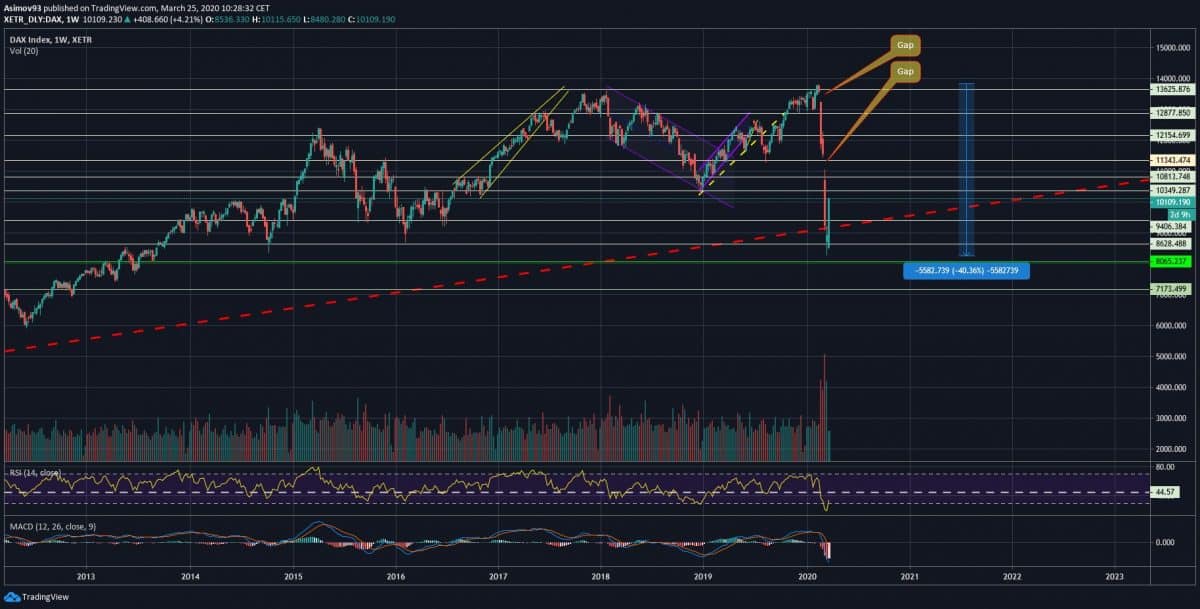The image size is (1200, 609).
Task: Select the green 8065.237 price label
Action: [x=1169, y=261]
